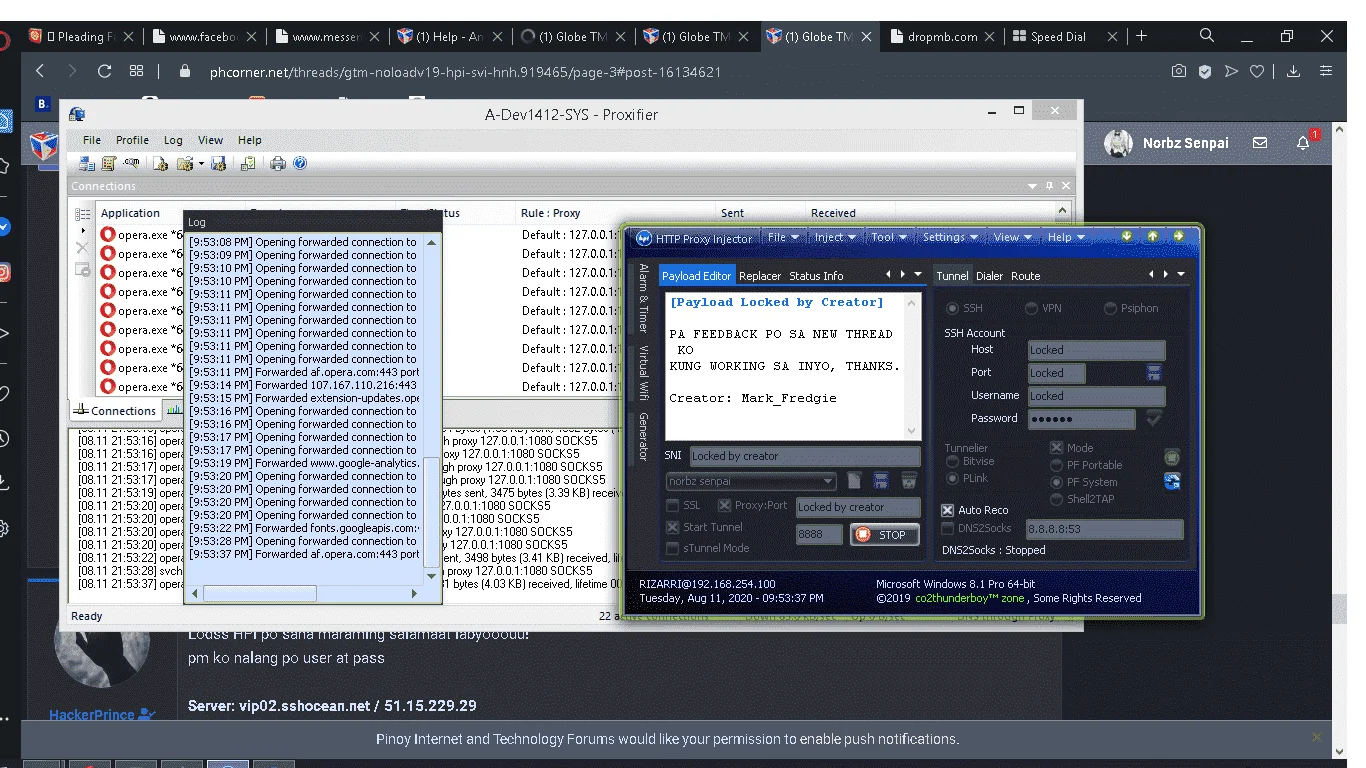Screen dimensions: 1366x768
Task: Click green right arrow icon in Injector title bar
Action: tap(1178, 236)
